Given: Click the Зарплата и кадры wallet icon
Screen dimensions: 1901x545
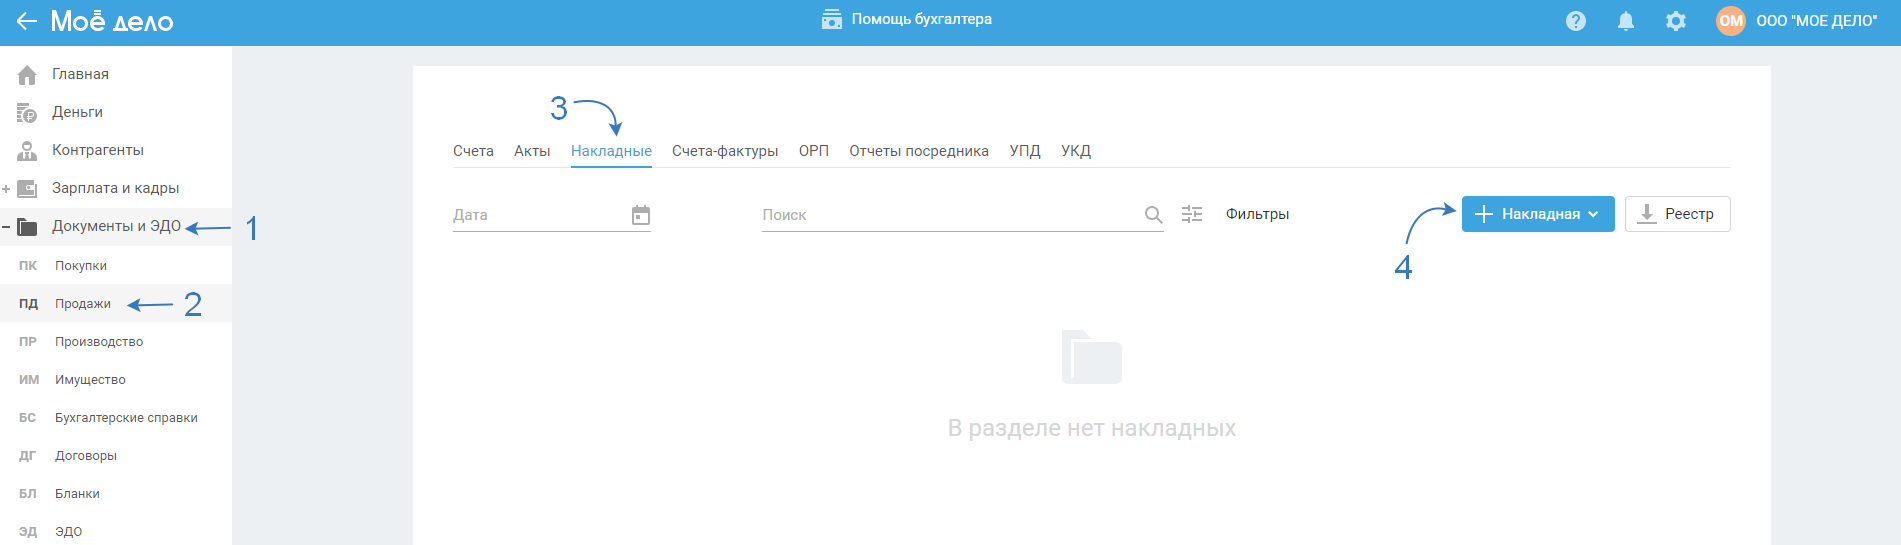Looking at the screenshot, I should (x=27, y=188).
